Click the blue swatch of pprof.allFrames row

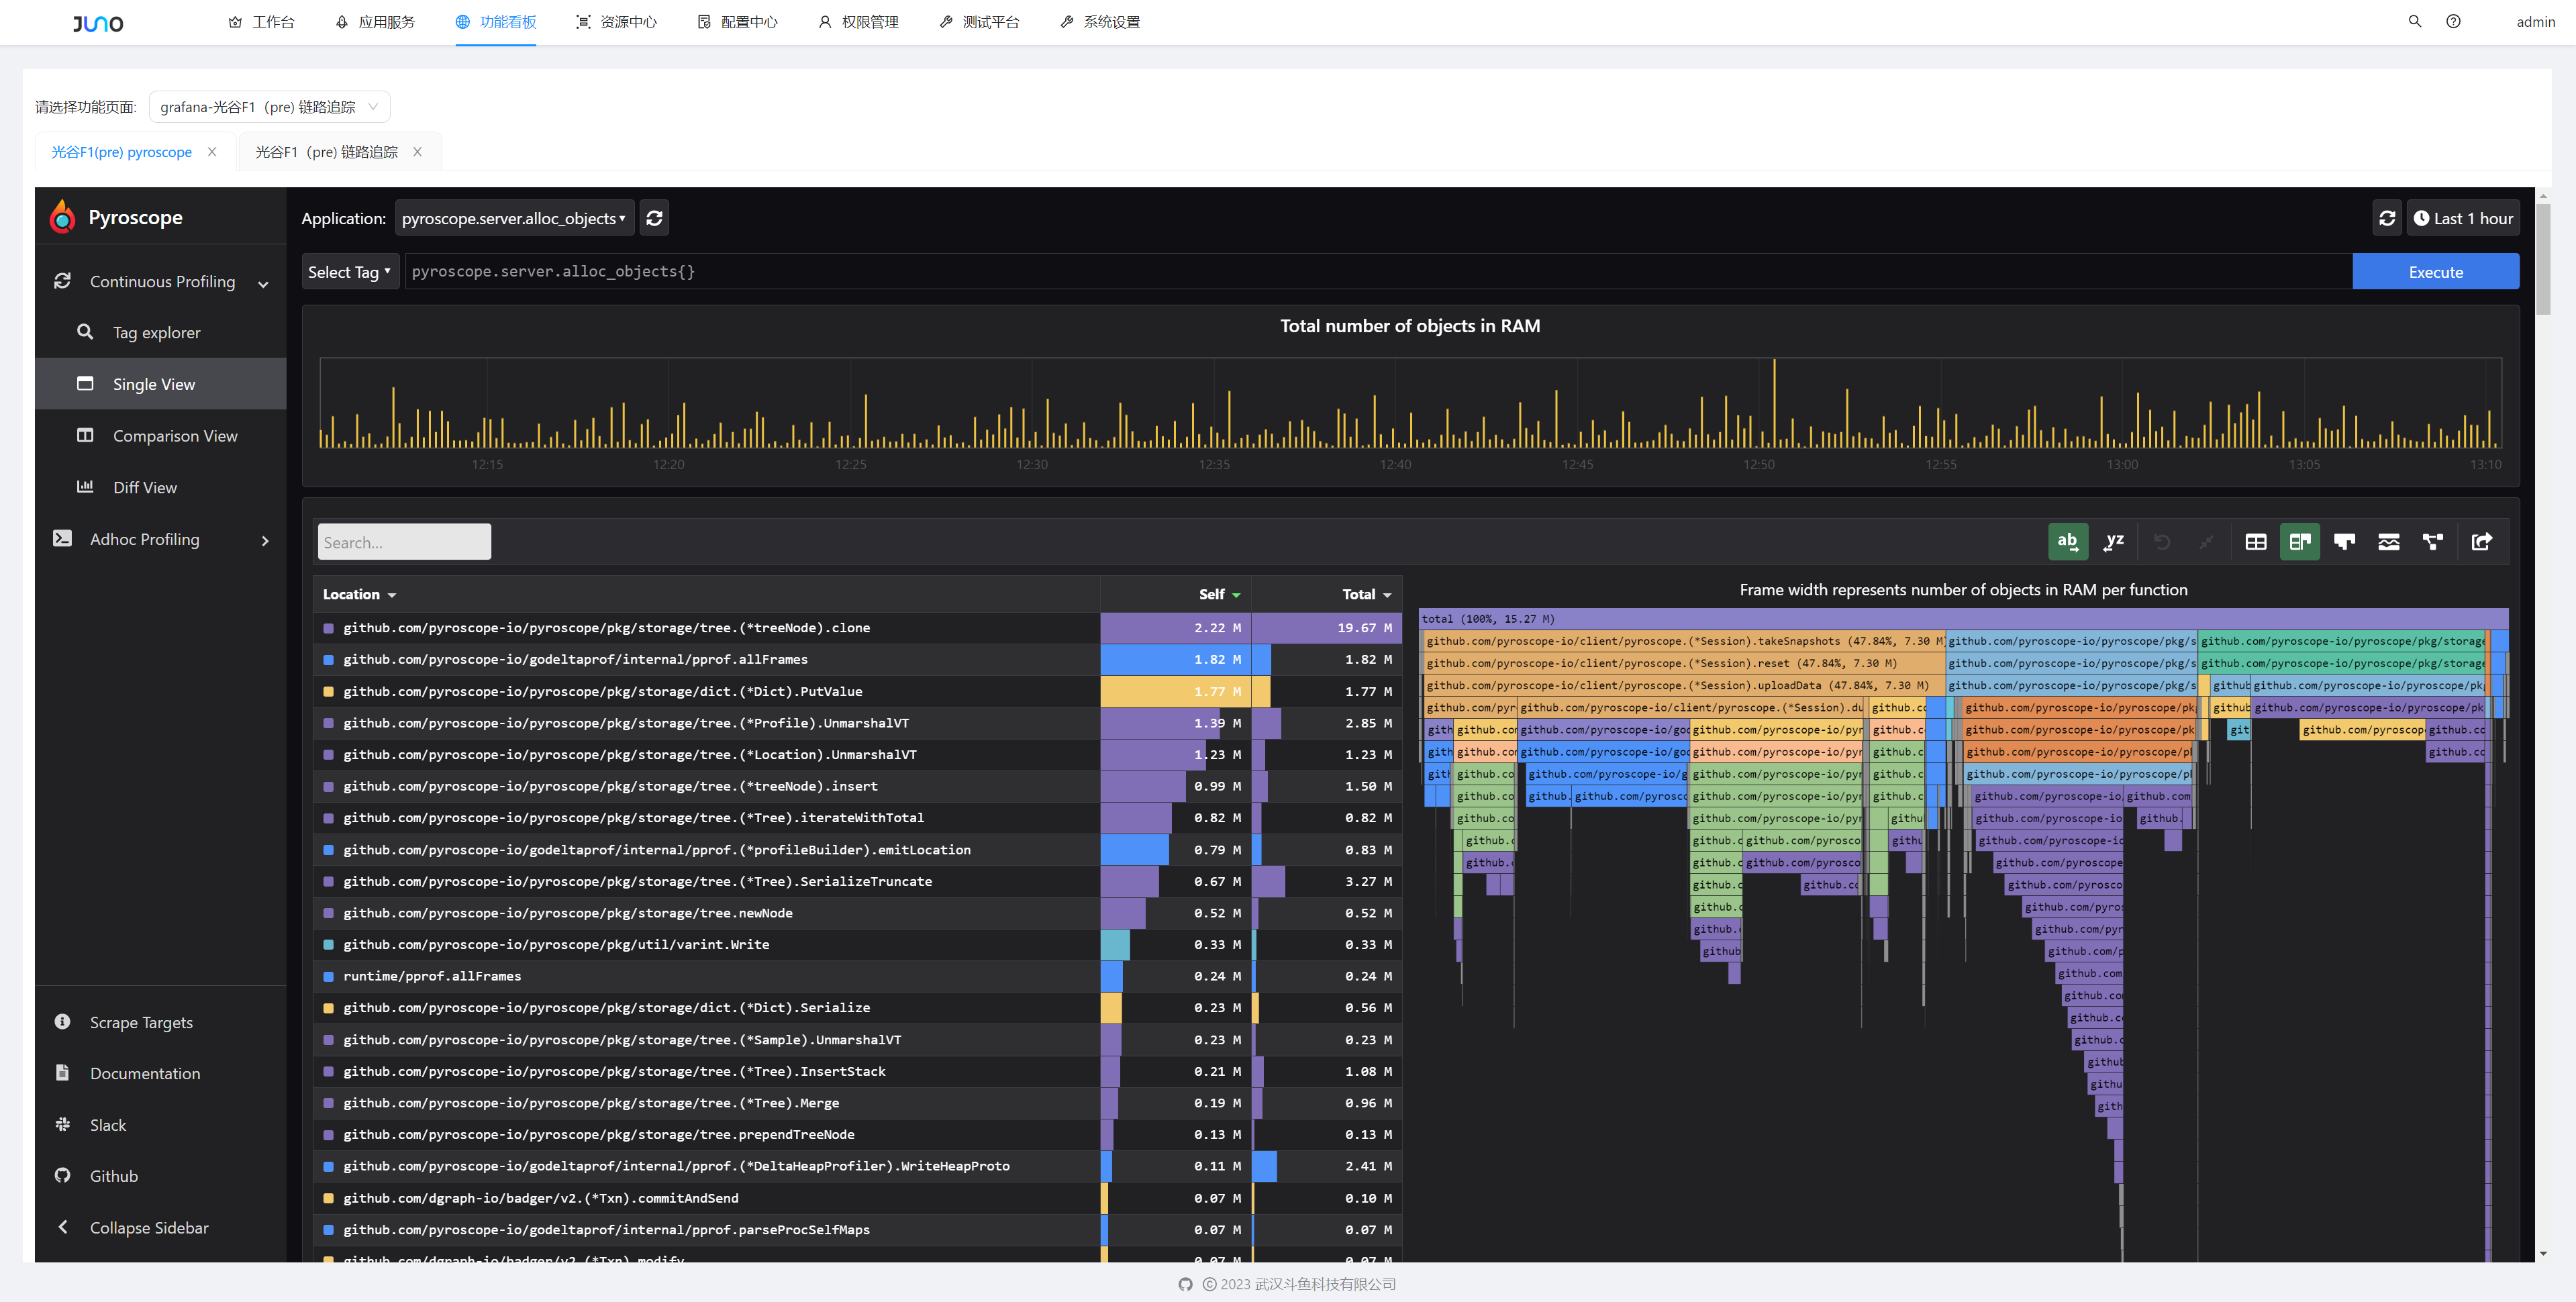coord(328,660)
